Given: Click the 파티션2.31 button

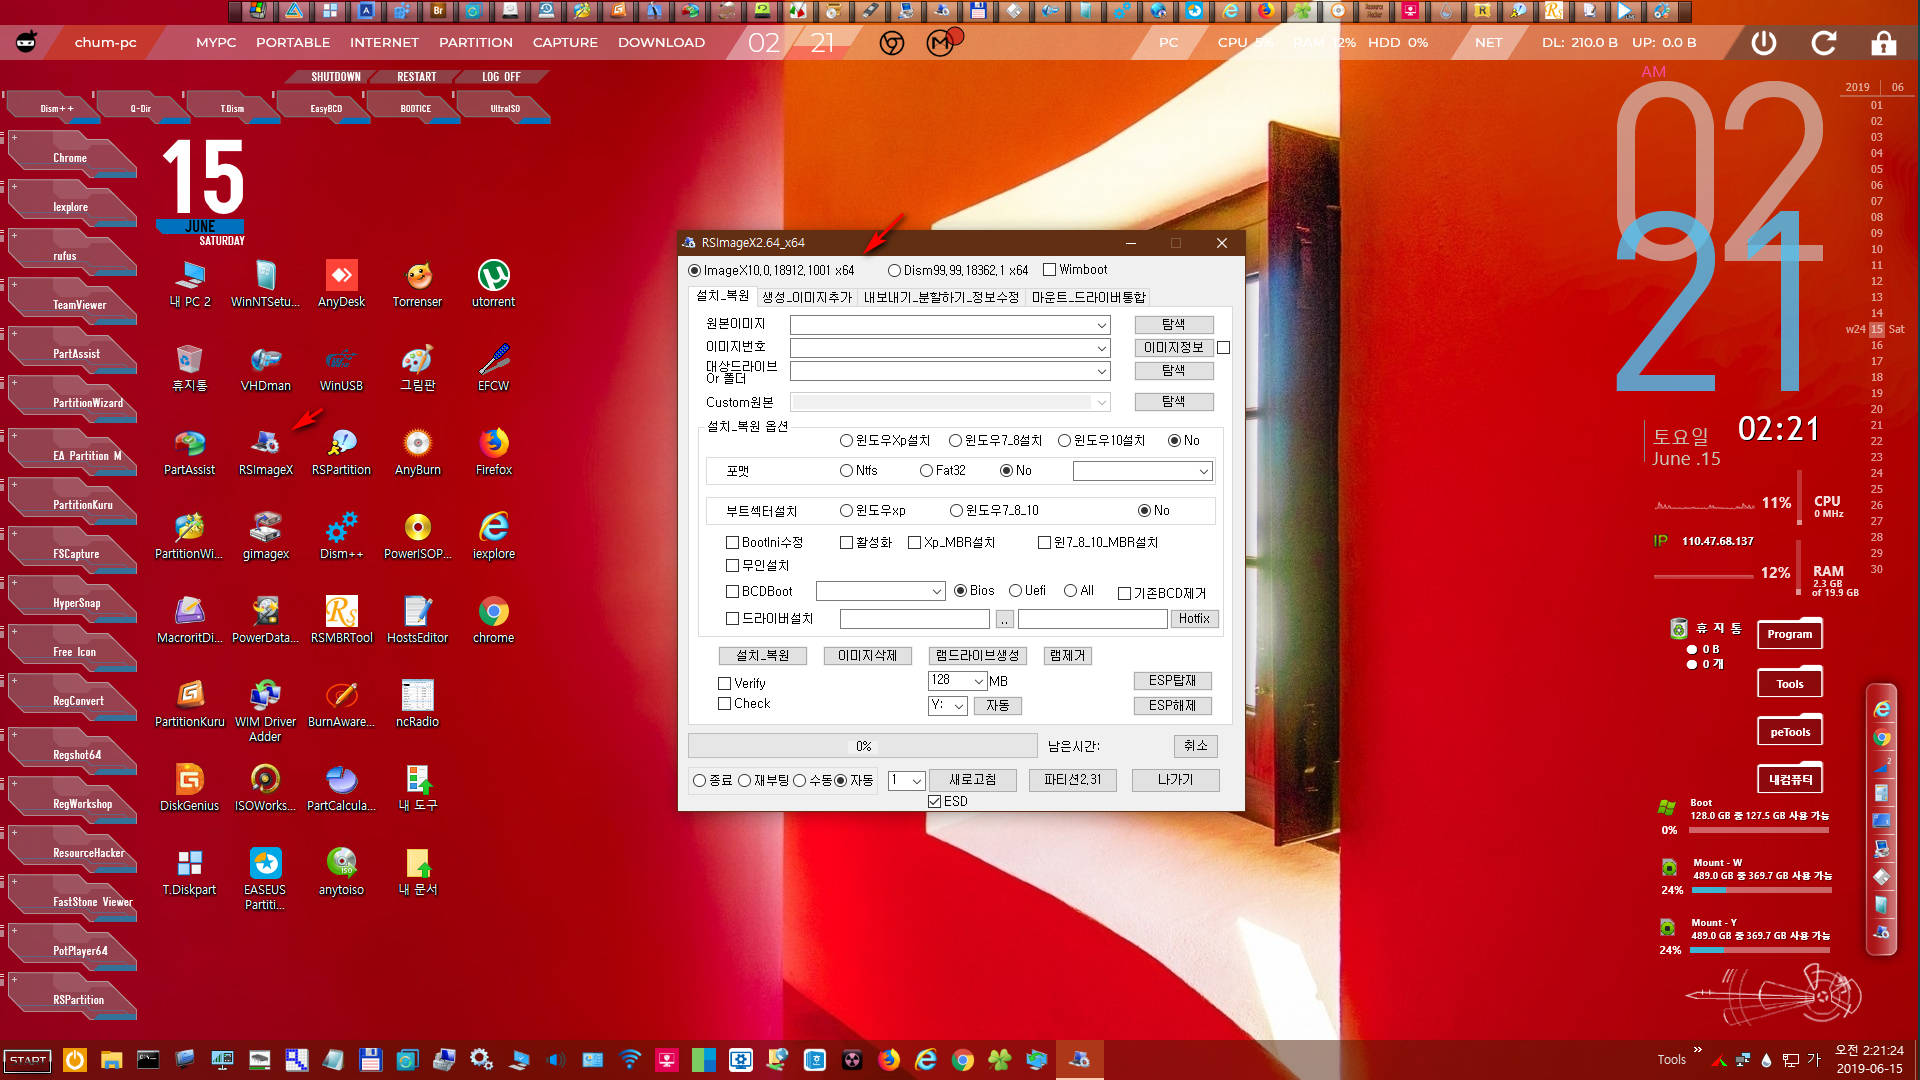Looking at the screenshot, I should tap(1073, 780).
